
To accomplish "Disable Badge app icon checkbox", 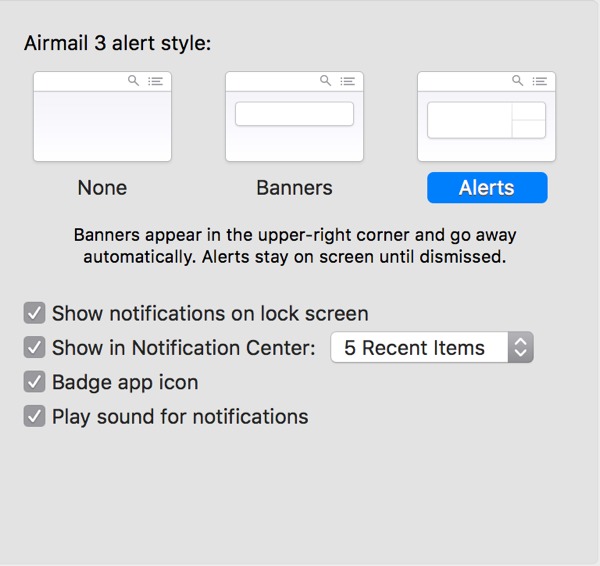I will [x=34, y=382].
